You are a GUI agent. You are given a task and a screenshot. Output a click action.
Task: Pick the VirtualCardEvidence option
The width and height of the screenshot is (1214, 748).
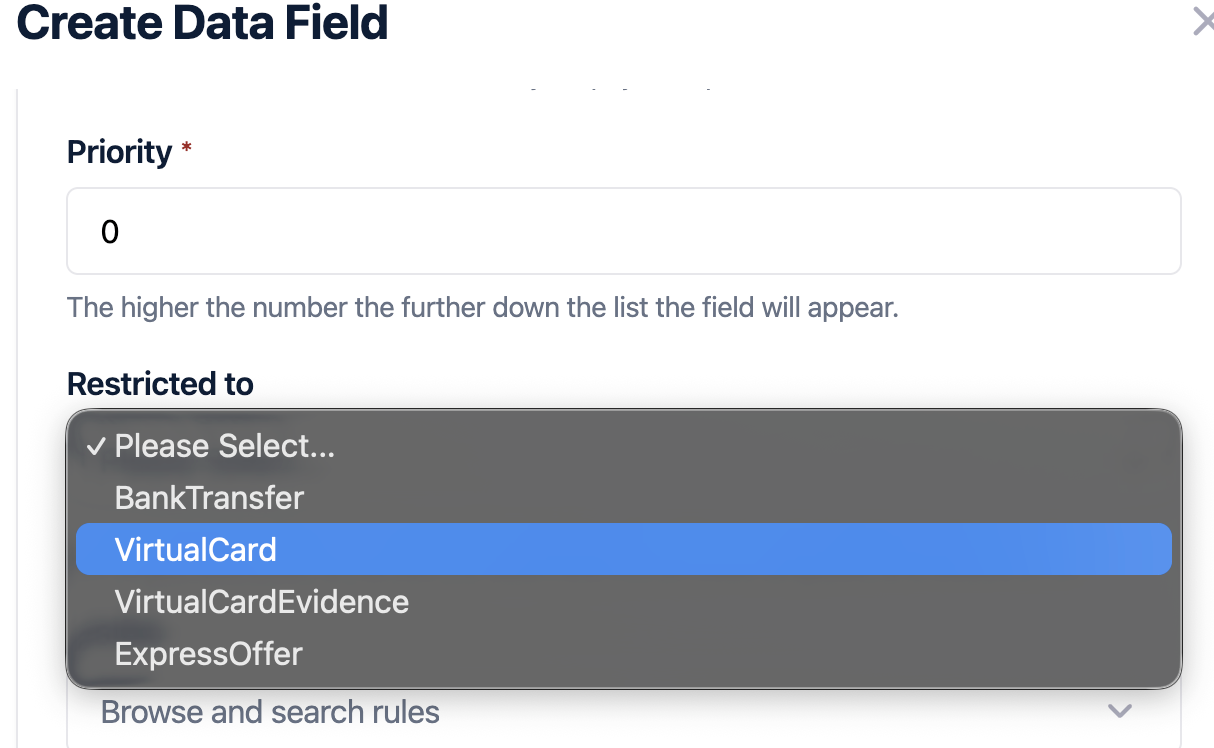pyautogui.click(x=261, y=601)
